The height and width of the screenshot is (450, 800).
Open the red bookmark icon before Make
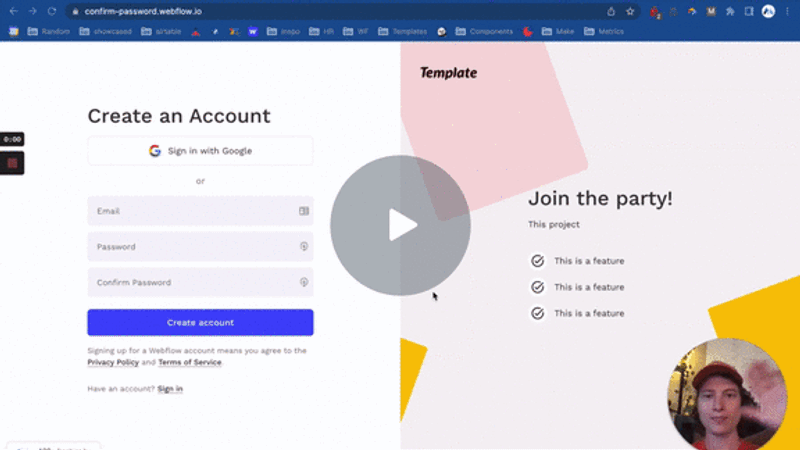click(x=528, y=32)
